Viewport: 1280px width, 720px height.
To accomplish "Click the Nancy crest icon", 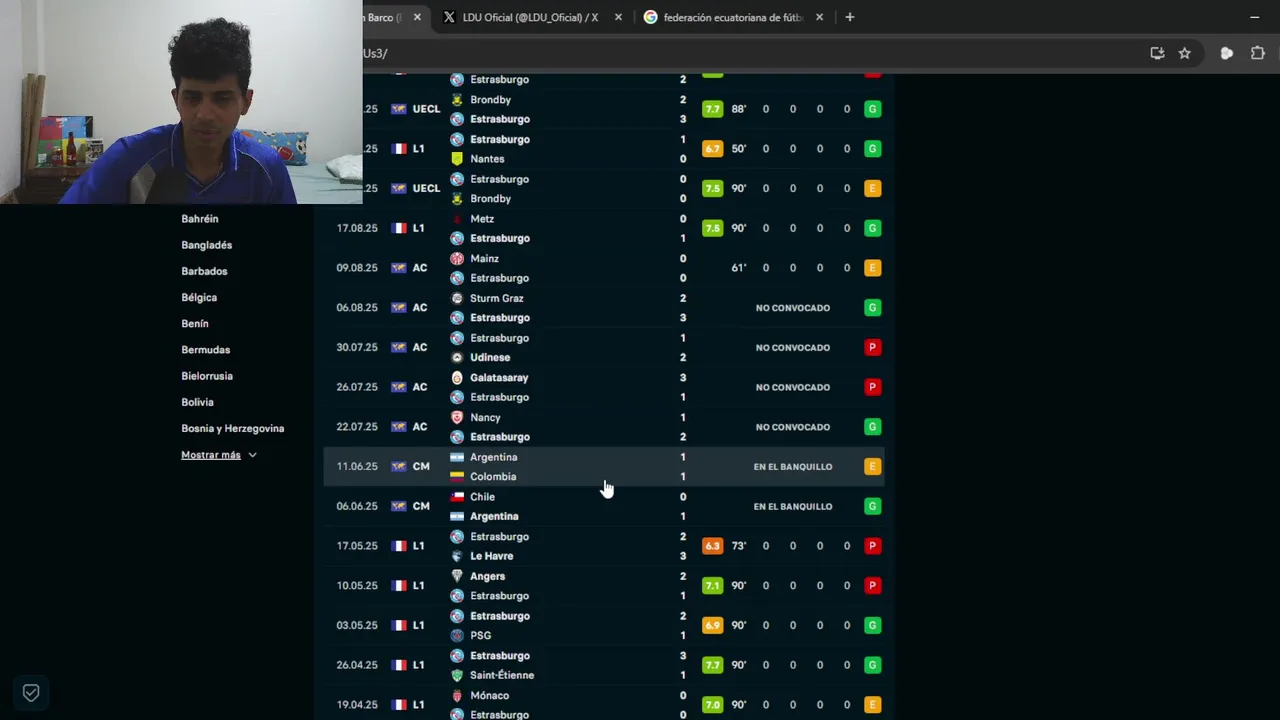I will 457,417.
